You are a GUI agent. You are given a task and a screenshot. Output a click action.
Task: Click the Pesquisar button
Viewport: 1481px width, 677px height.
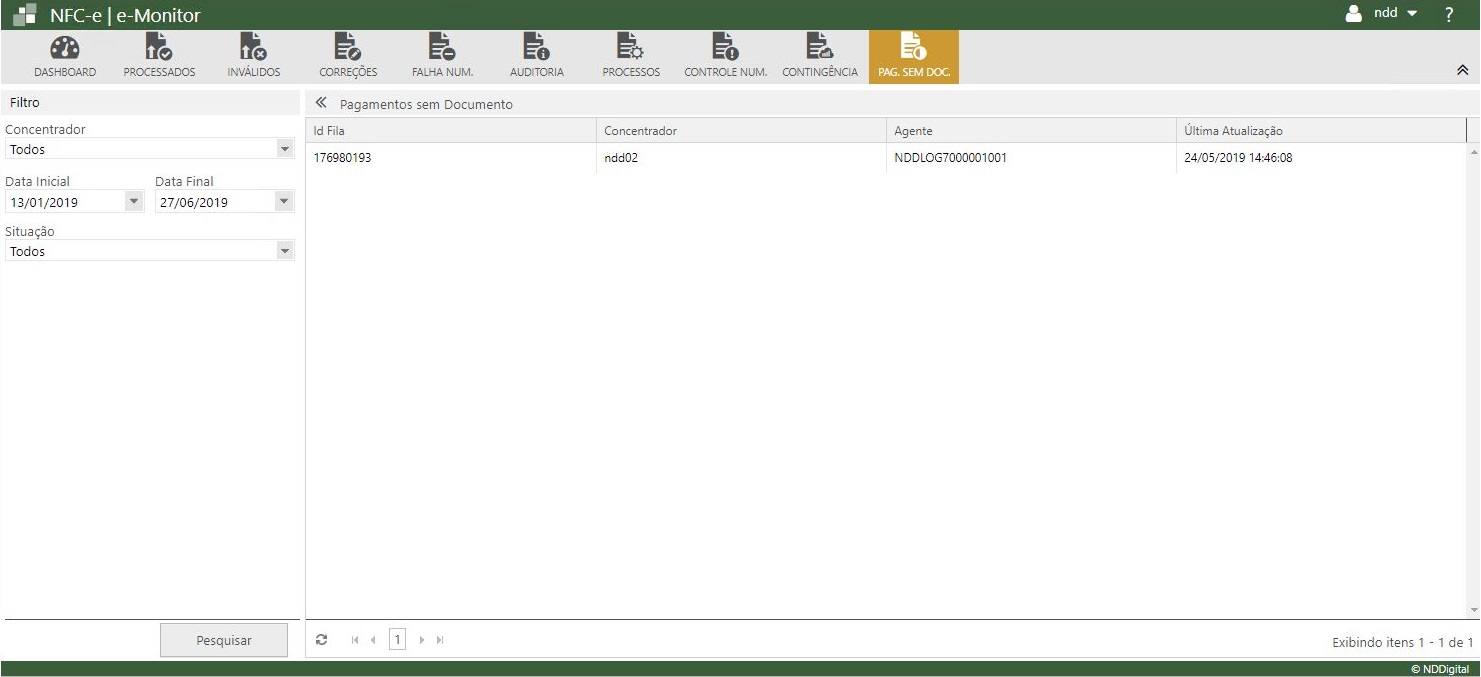click(x=224, y=640)
